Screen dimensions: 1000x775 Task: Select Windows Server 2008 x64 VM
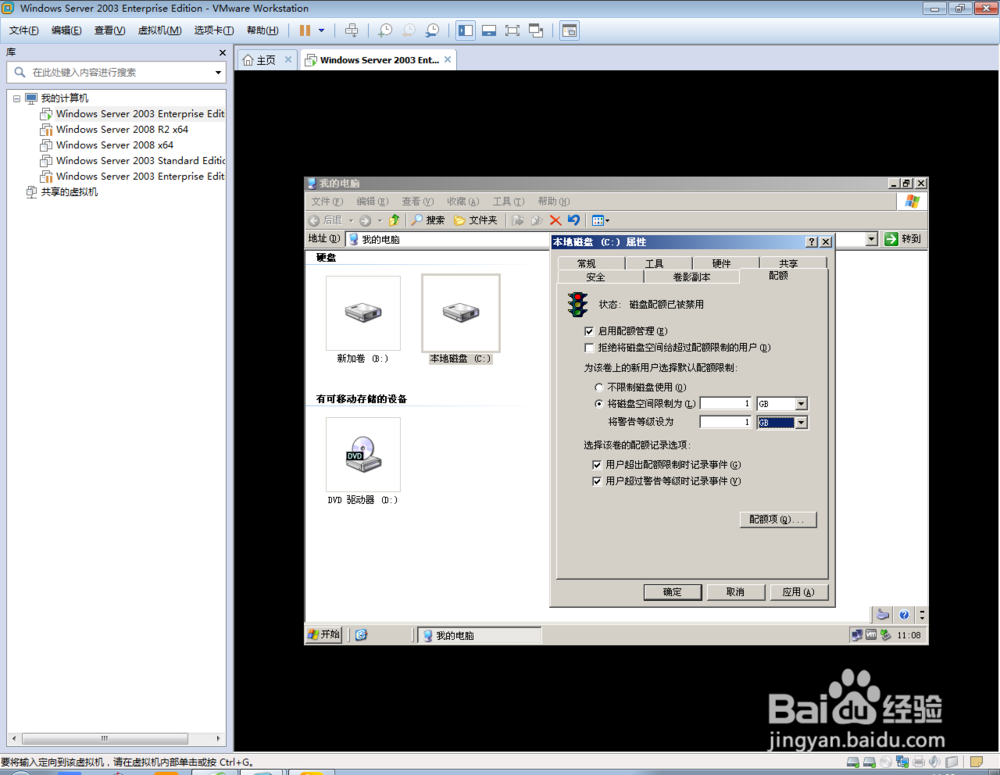[x=115, y=145]
